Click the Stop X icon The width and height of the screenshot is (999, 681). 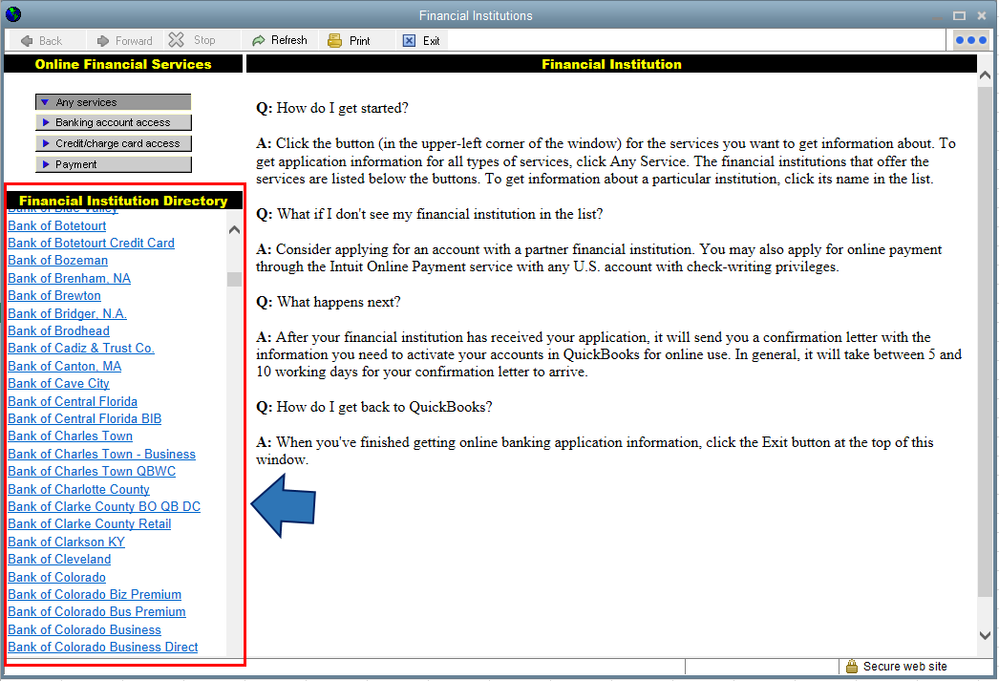pos(176,40)
